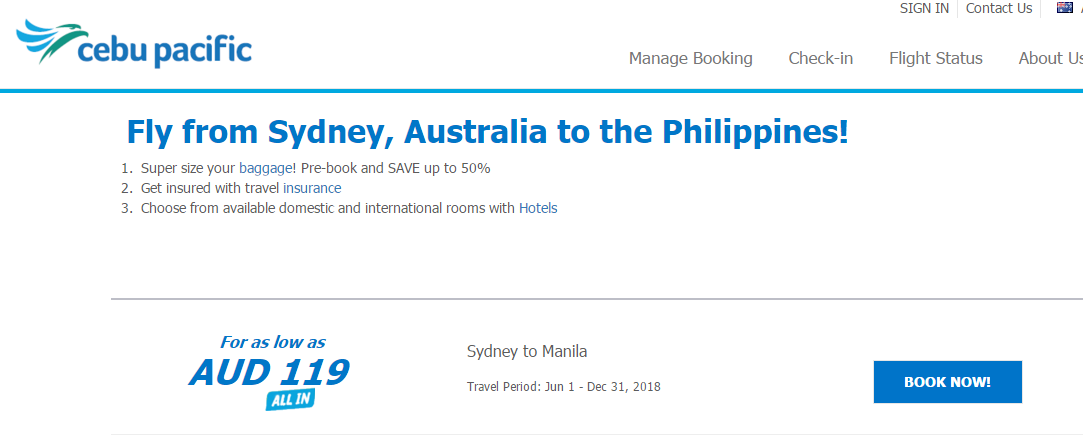Click the ALL IN badge under AUD 119
The height and width of the screenshot is (435, 1083).
pyautogui.click(x=290, y=399)
